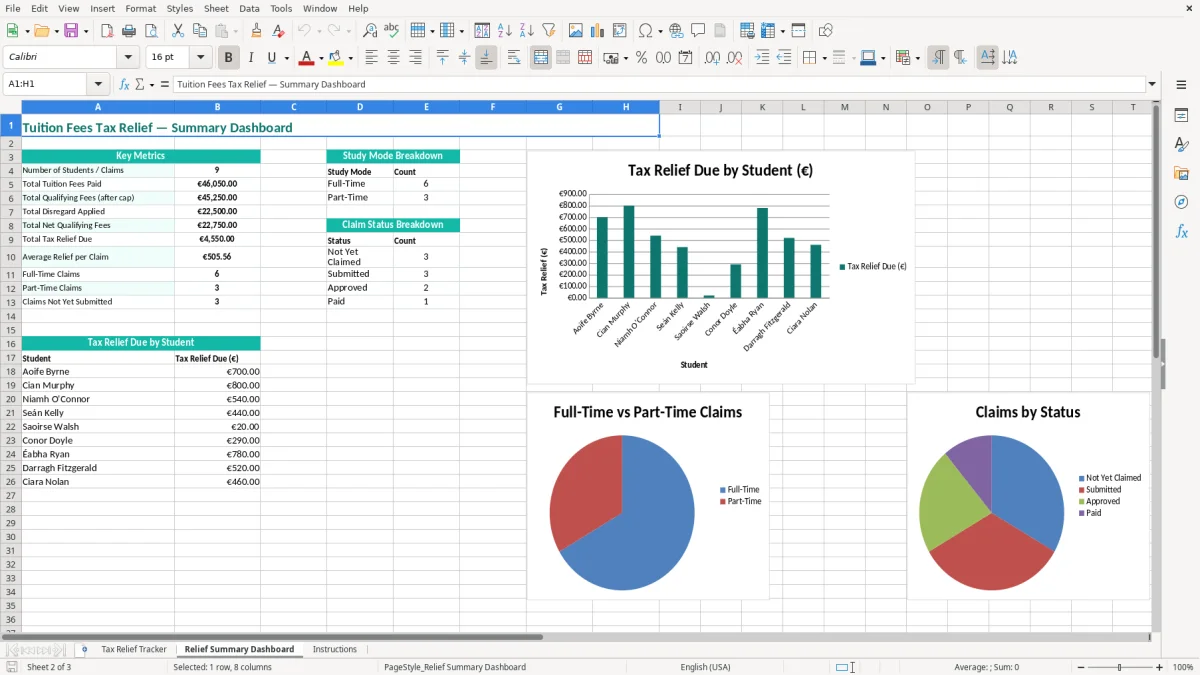The height and width of the screenshot is (675, 1200).
Task: Apply the red font color swatch
Action: [x=306, y=58]
